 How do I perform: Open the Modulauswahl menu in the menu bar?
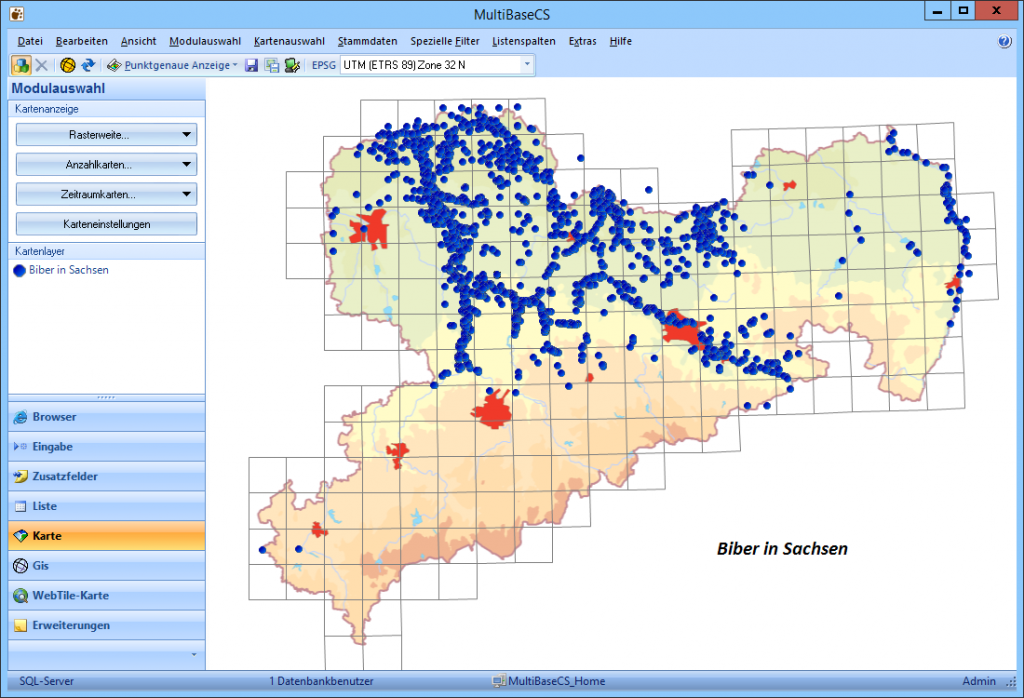[205, 41]
